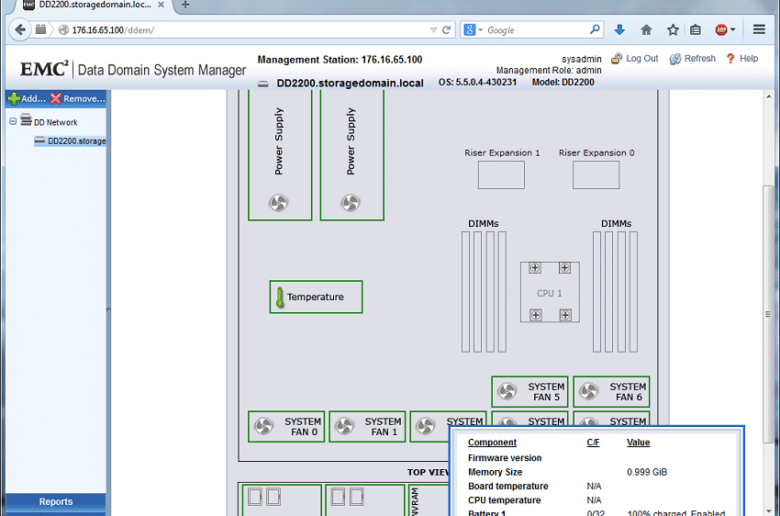Select the DD2200.storagedomain.loc browser tab
This screenshot has width=780, height=516.
click(x=95, y=4)
